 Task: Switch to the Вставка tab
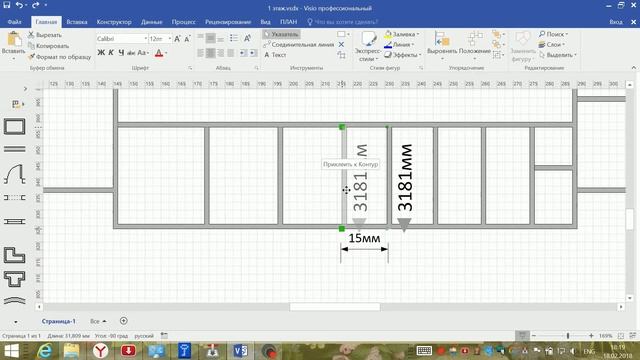(x=77, y=22)
